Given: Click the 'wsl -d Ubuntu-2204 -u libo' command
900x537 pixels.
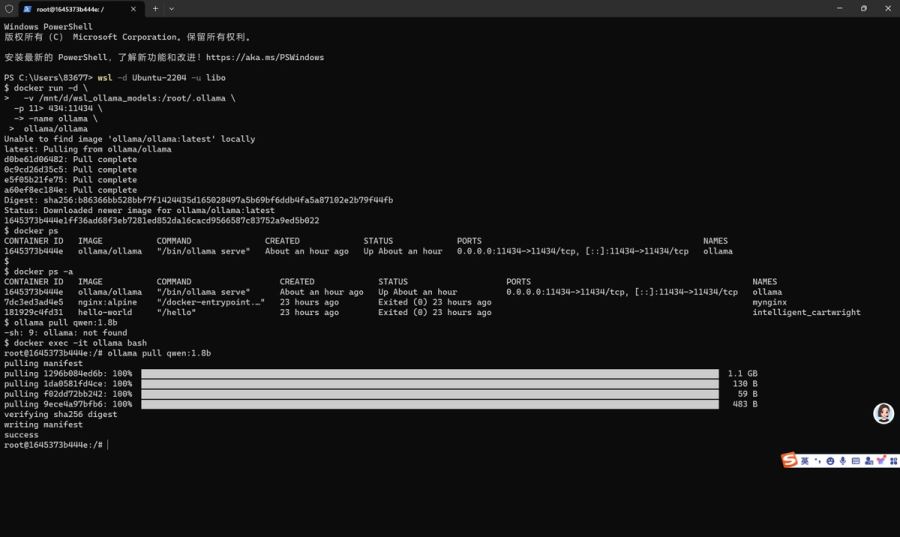Looking at the screenshot, I should 161,78.
